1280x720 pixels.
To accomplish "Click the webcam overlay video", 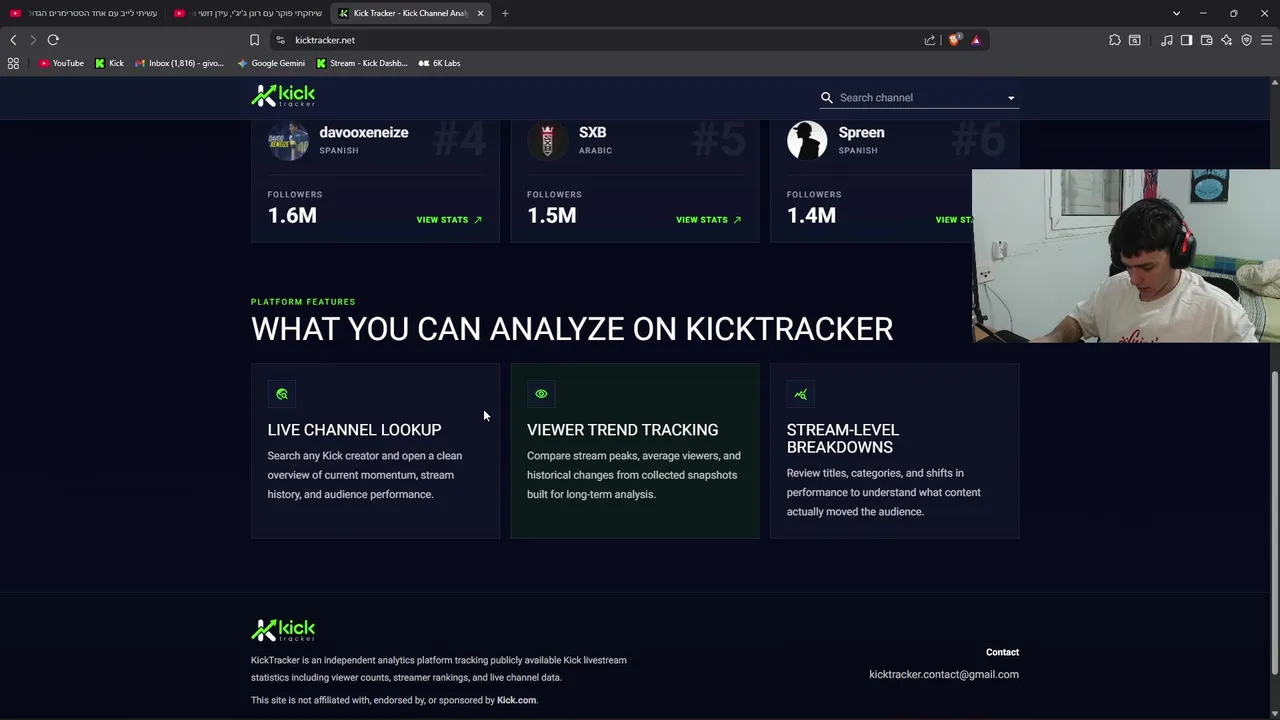I will coord(1125,256).
